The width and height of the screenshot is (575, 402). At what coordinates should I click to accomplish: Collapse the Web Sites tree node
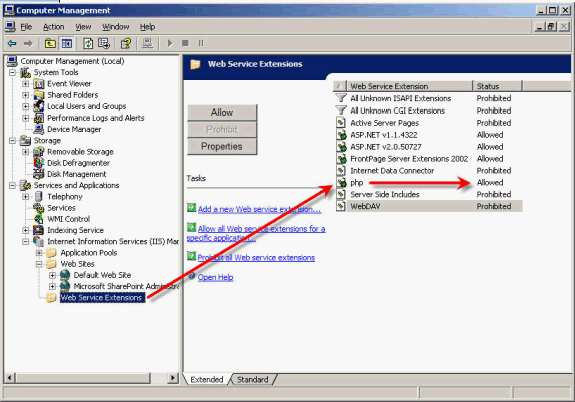(39, 264)
